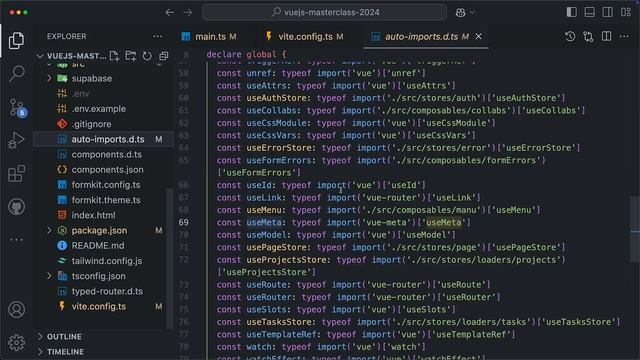Click 'declare global' sticky scroll header
Viewport: 640px width, 360px height.
click(x=246, y=54)
